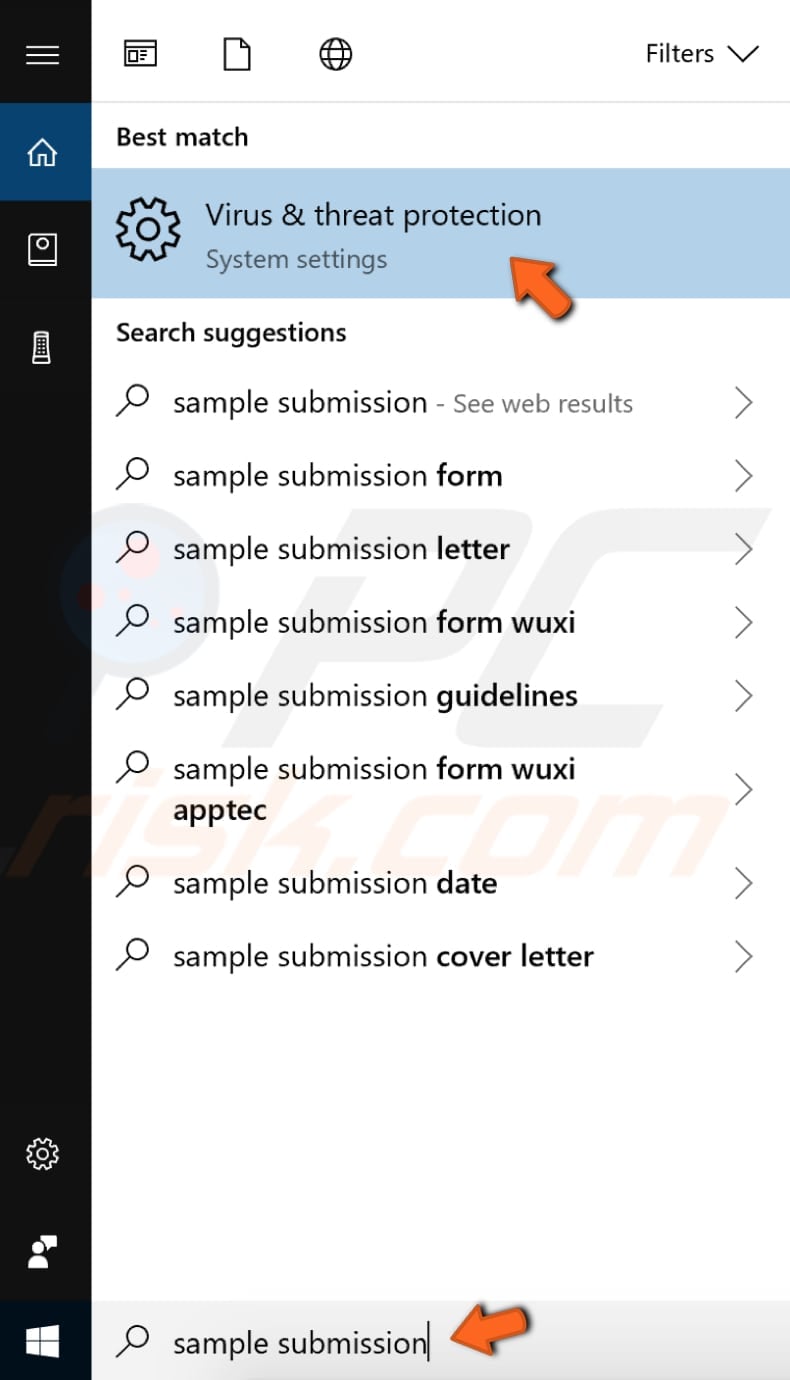Viewport: 790px width, 1380px height.
Task: Select the Documents filter icon
Action: (236, 54)
